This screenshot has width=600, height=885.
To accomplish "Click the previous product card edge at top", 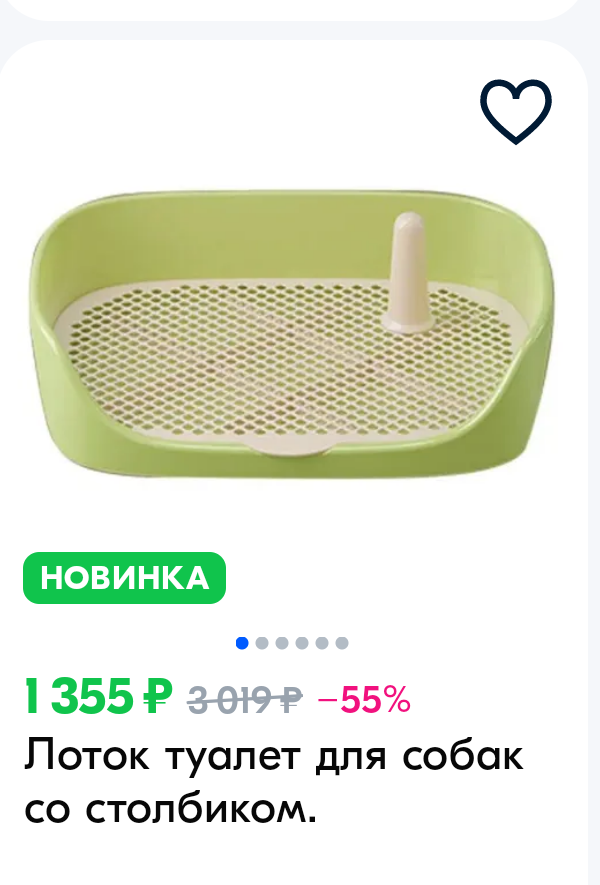I will (x=294, y=10).
